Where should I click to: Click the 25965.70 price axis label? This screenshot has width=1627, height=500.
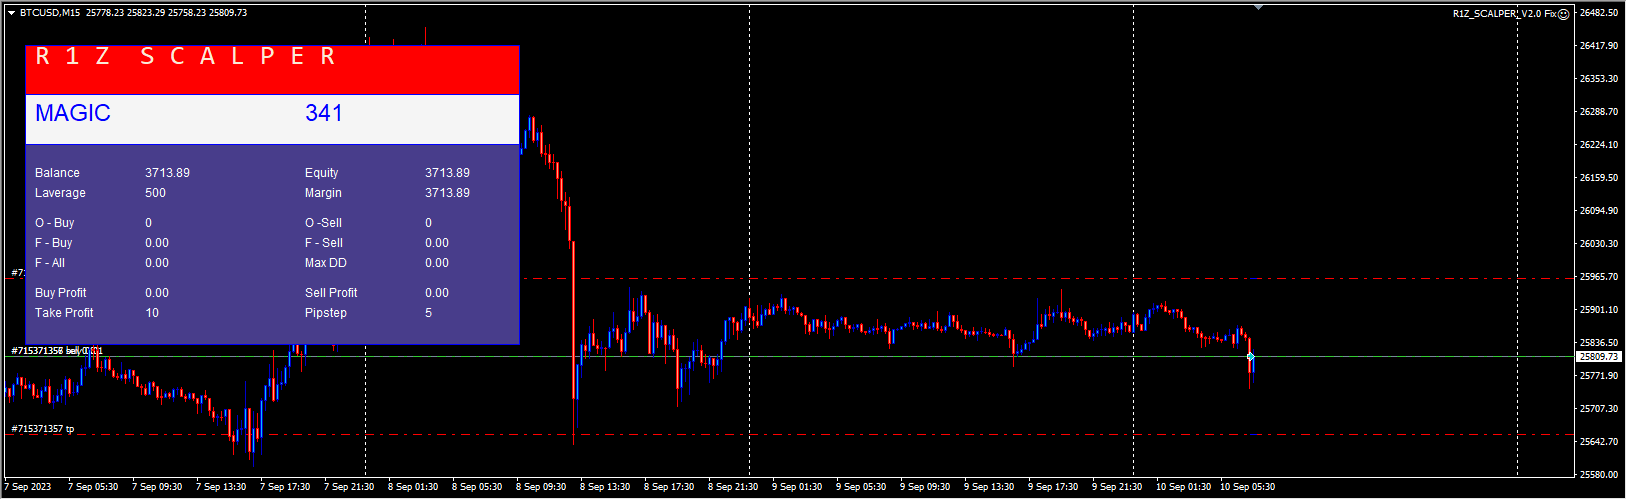tap(1599, 277)
